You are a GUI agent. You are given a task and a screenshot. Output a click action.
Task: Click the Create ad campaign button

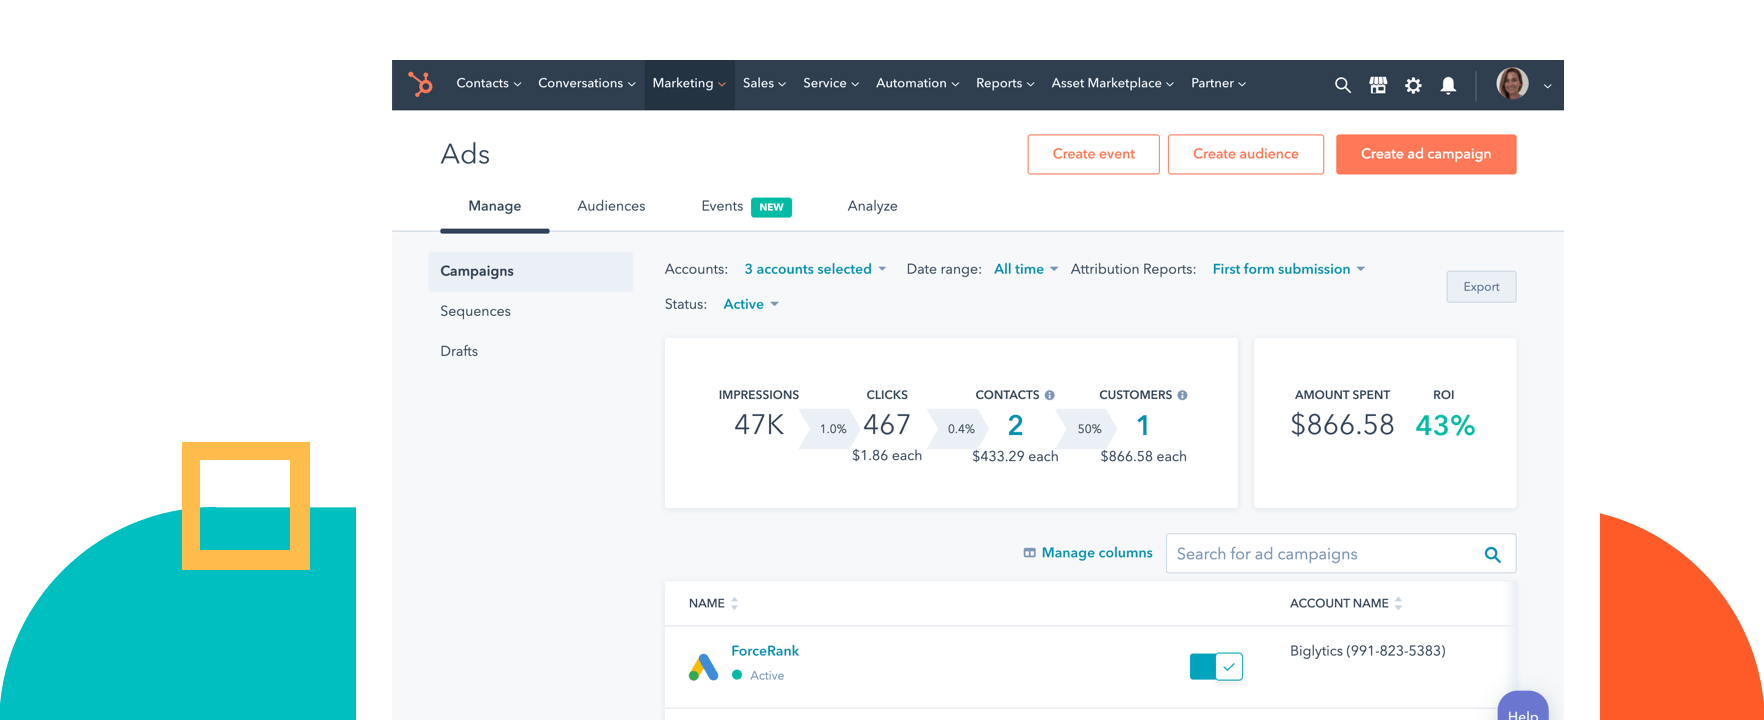[1426, 154]
